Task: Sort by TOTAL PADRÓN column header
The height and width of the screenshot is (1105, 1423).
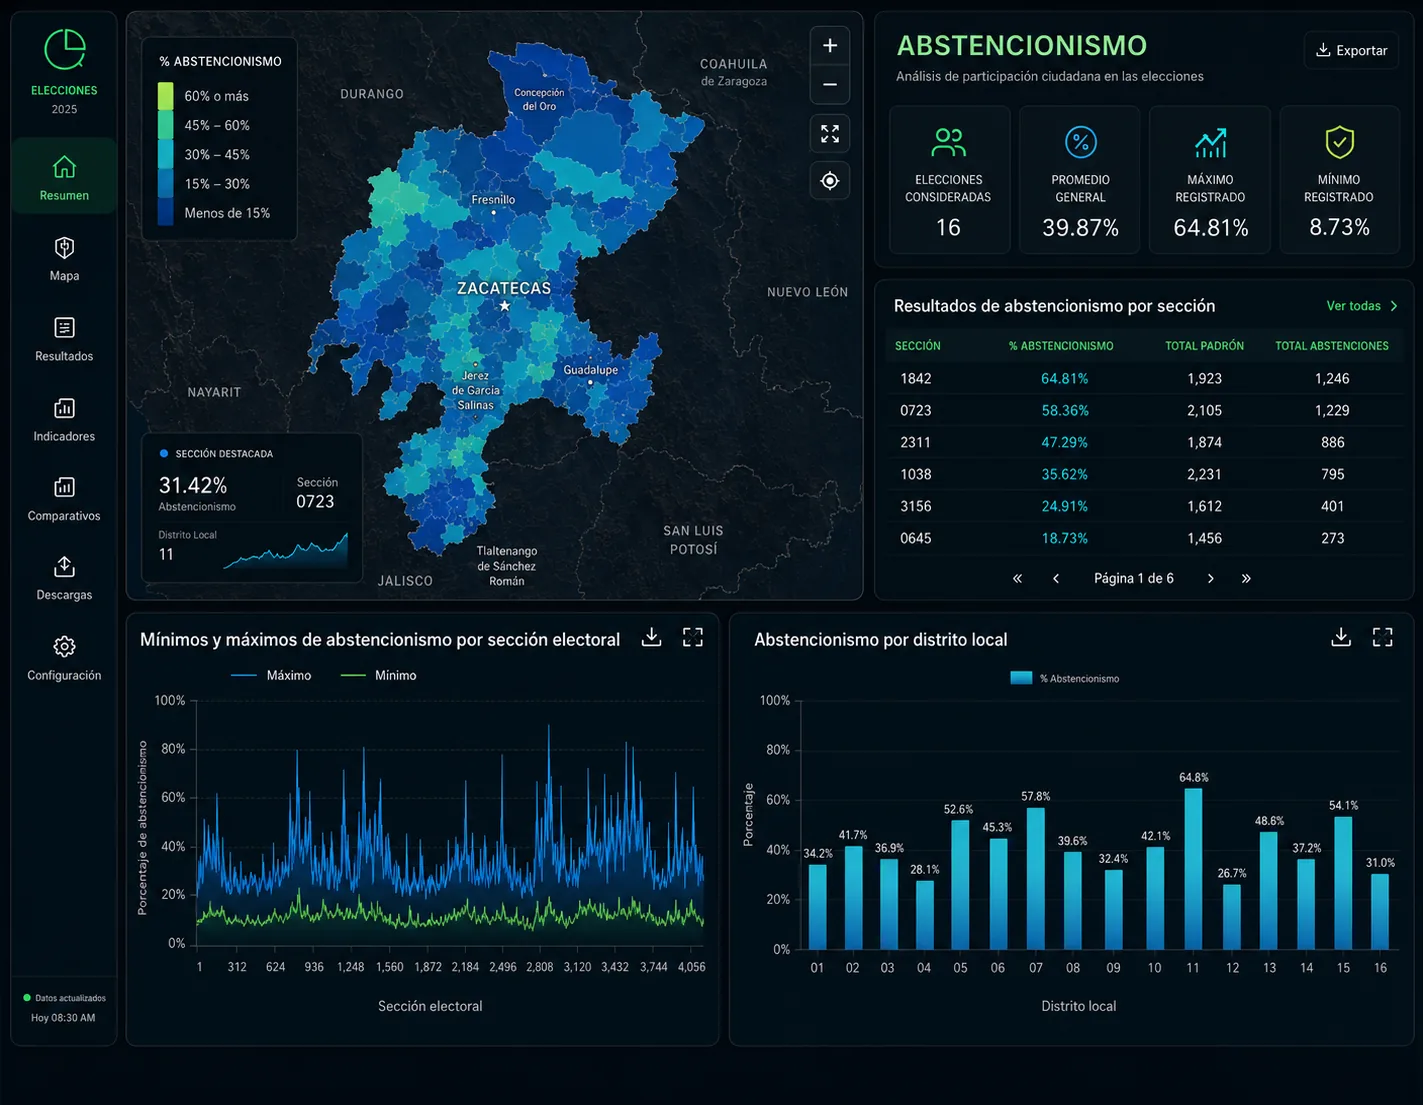Action: 1204,346
